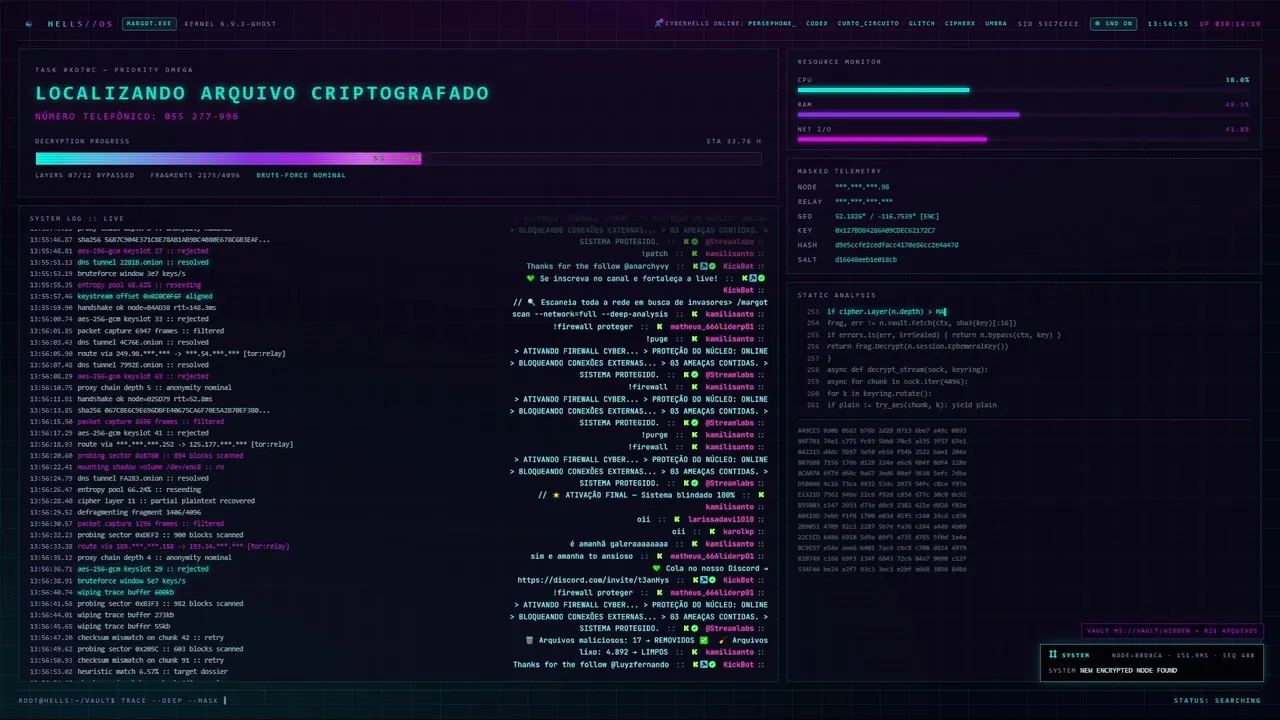Click LAYERS 07/12 BYPASSED status
The image size is (1280, 720).
pos(84,175)
